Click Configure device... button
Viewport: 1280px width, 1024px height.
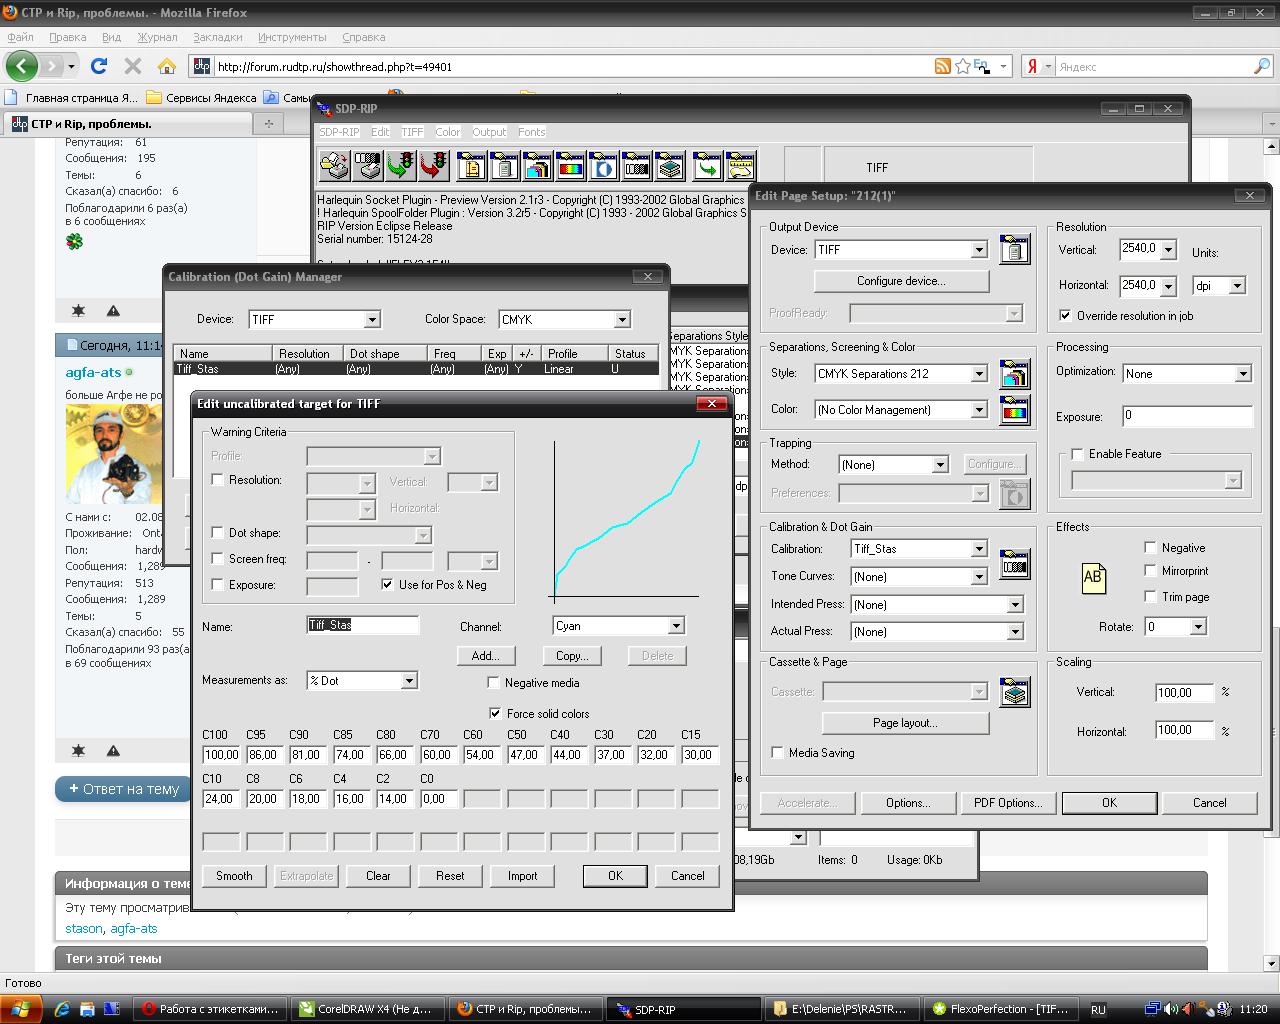[x=901, y=281]
